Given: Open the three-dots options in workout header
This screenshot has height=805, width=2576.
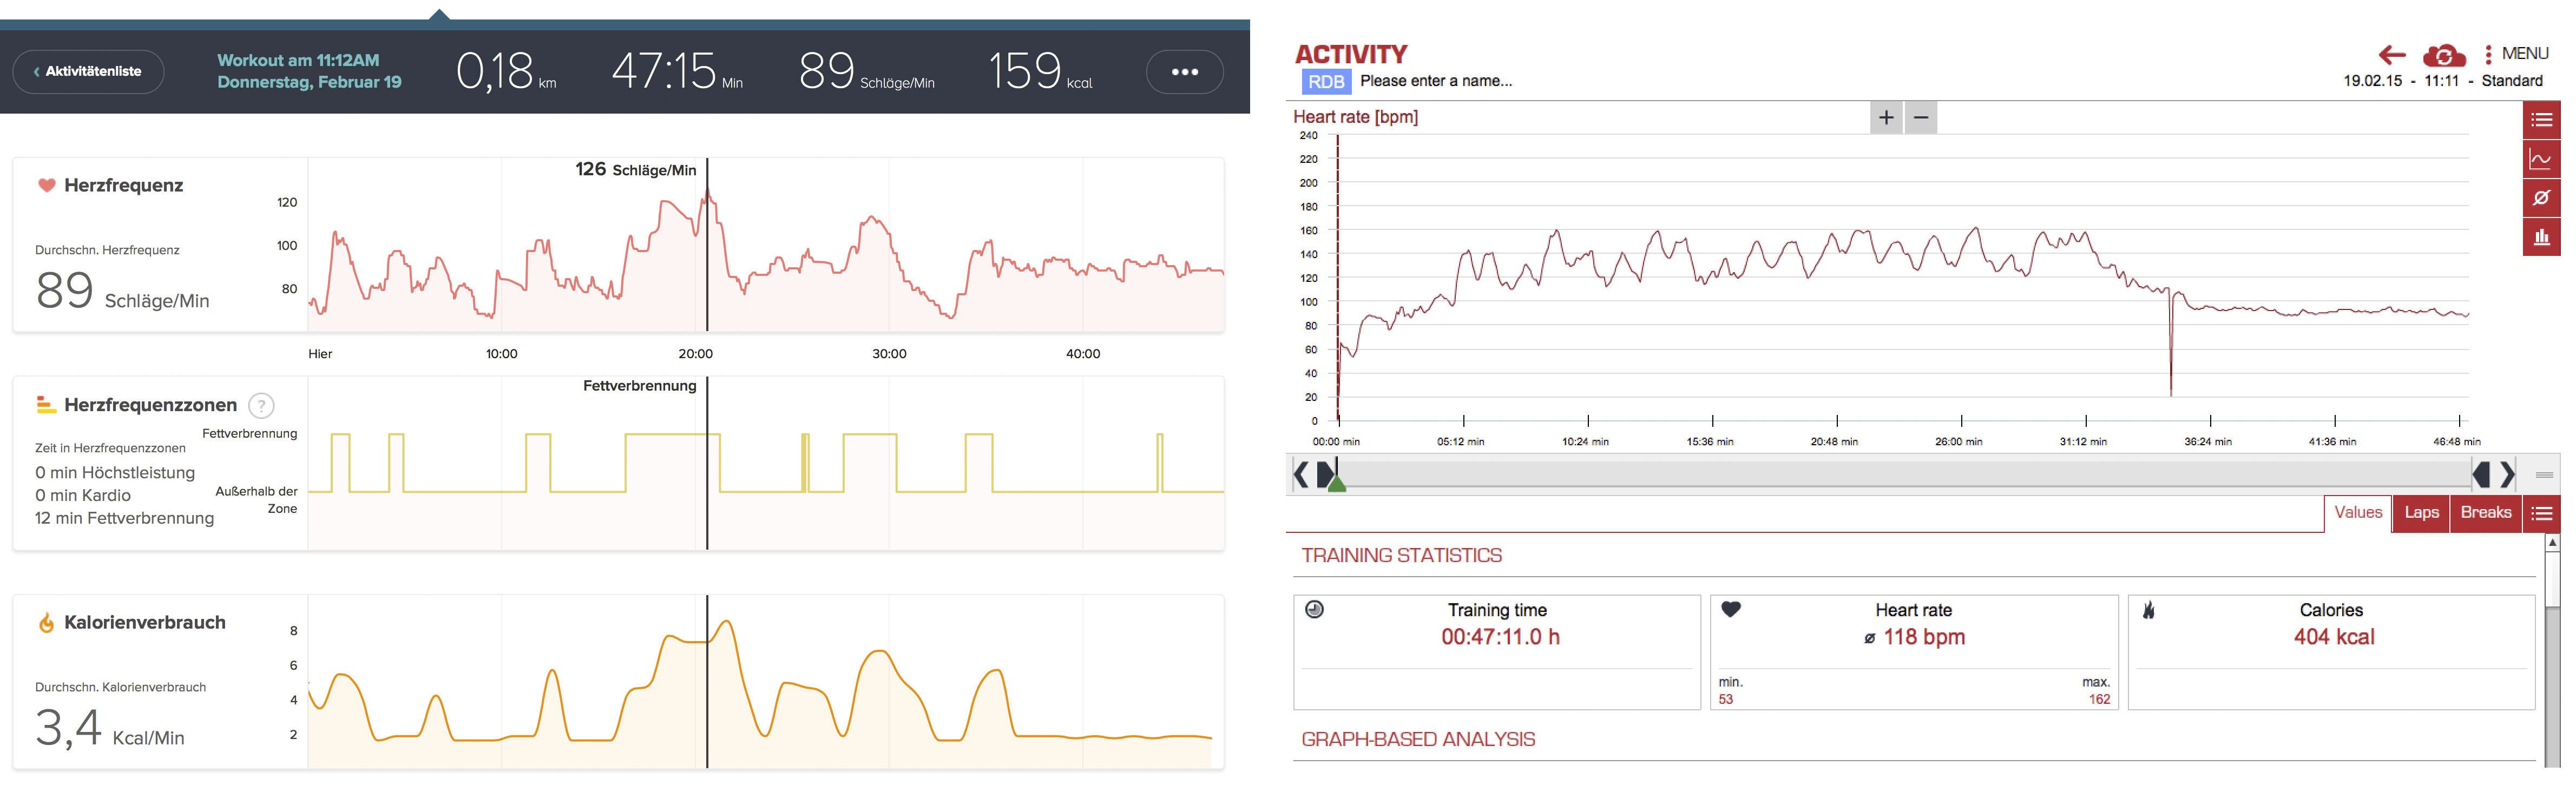Looking at the screenshot, I should [x=1184, y=72].
